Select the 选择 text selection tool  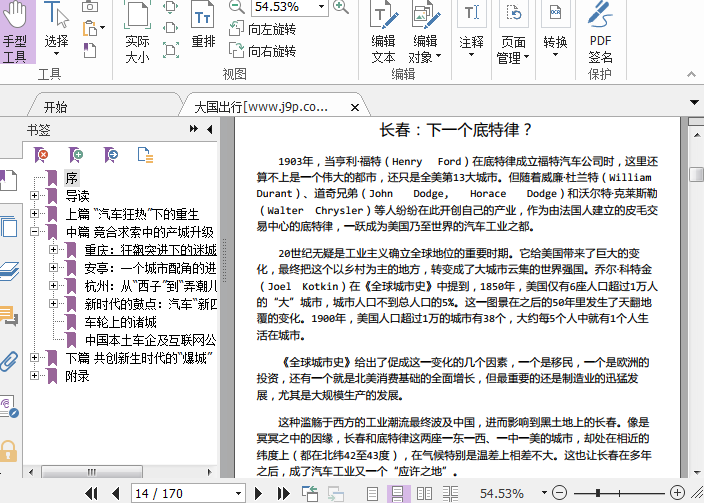coord(57,27)
